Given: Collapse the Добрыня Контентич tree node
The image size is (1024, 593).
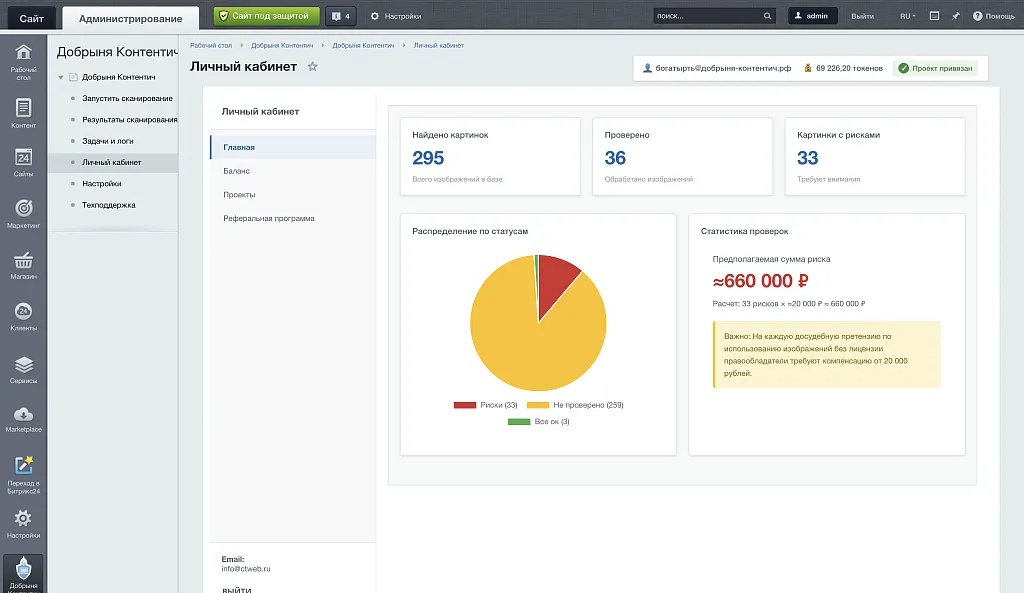Looking at the screenshot, I should (x=61, y=77).
